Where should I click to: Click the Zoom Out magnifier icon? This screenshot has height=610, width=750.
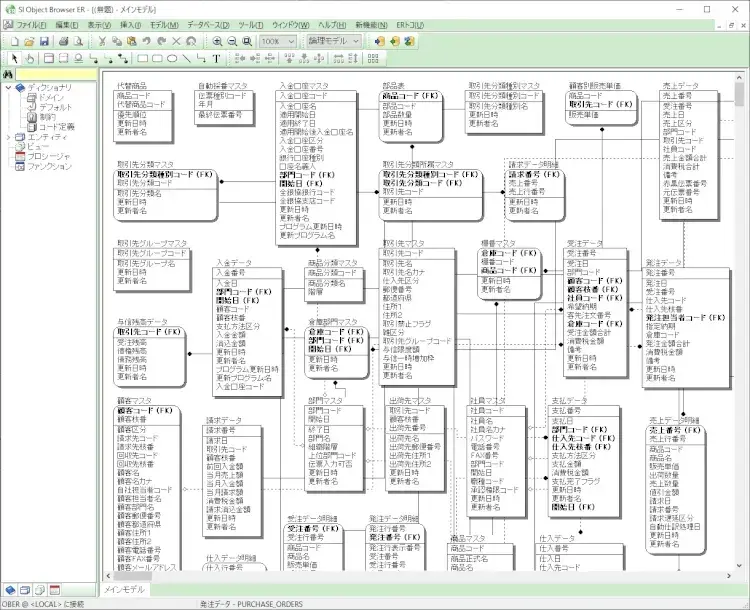(232, 42)
